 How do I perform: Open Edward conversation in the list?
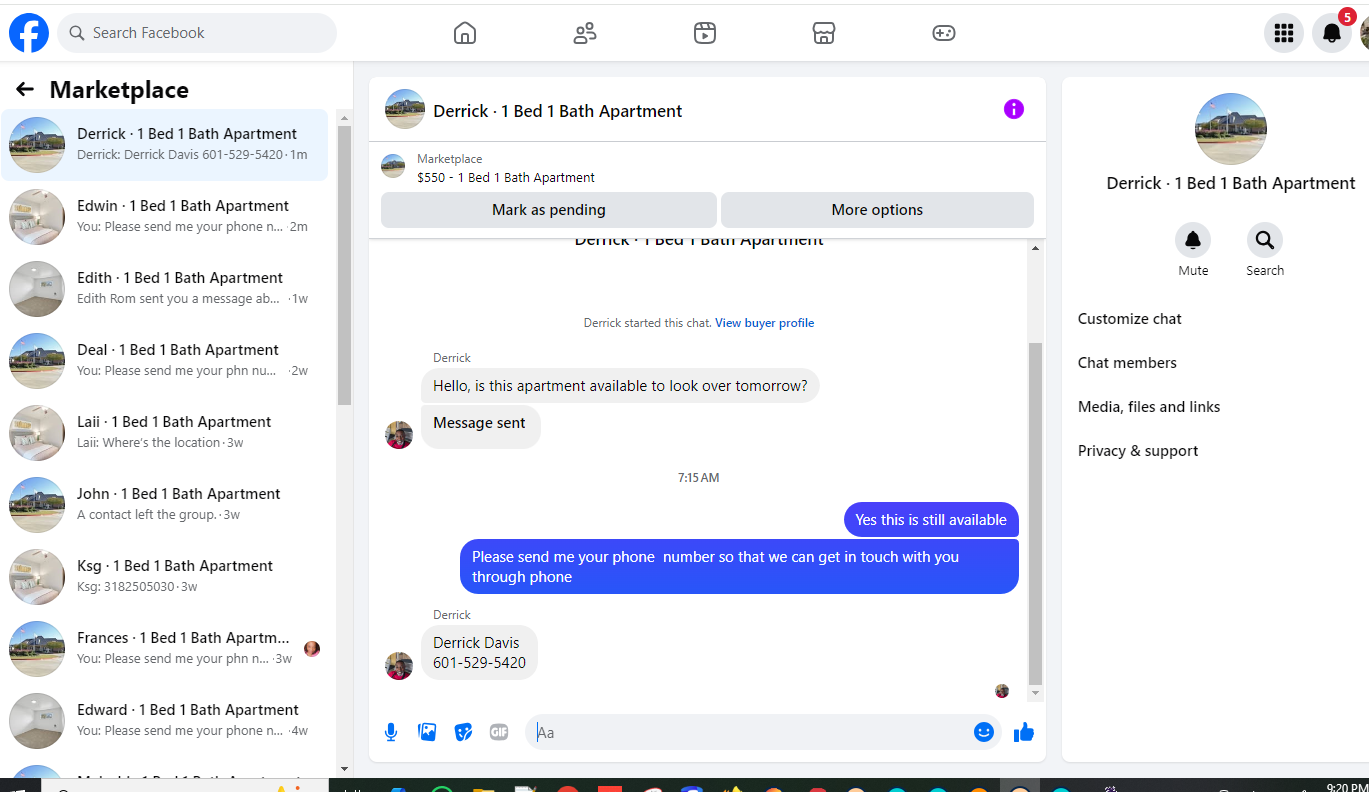(x=165, y=721)
